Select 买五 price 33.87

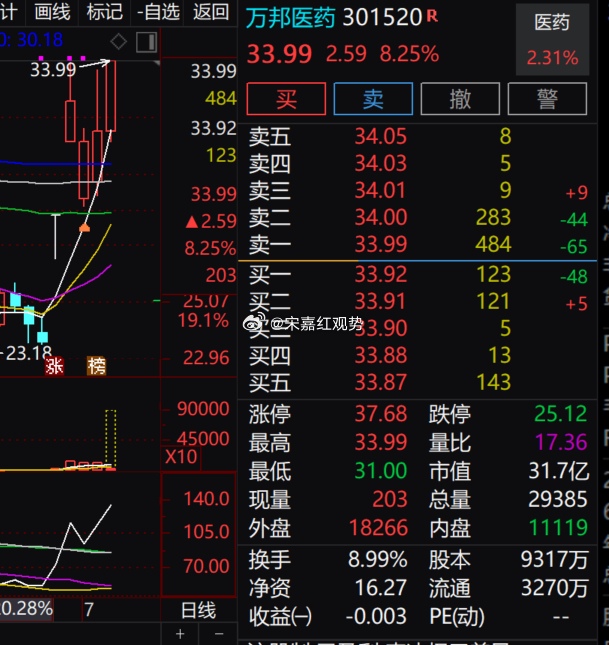click(x=381, y=382)
